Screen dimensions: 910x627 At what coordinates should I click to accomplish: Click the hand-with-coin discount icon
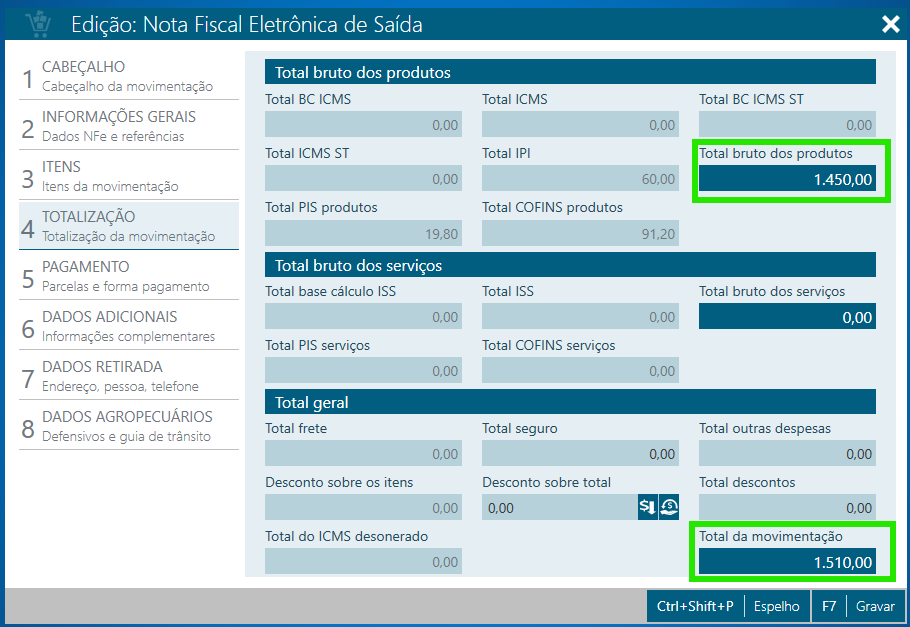[x=669, y=507]
